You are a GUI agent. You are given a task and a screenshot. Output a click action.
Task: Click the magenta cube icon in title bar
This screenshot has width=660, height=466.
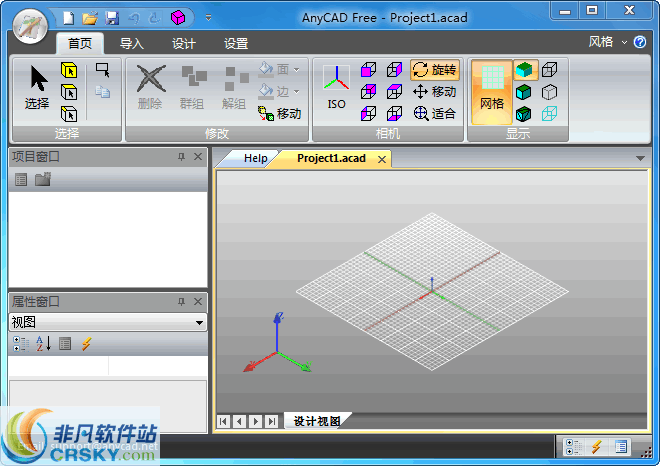tap(177, 17)
